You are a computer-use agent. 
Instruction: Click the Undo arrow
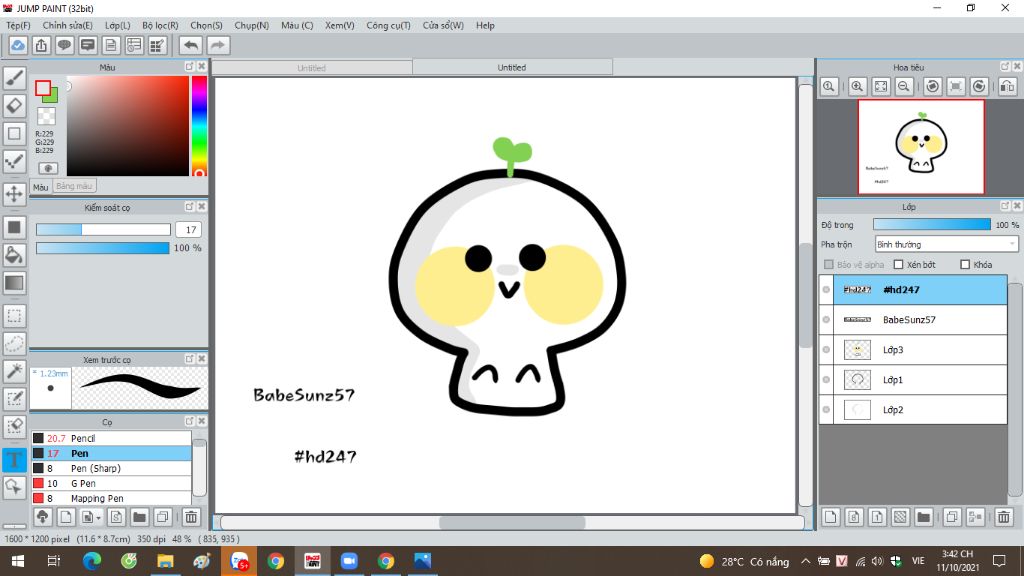tap(191, 45)
